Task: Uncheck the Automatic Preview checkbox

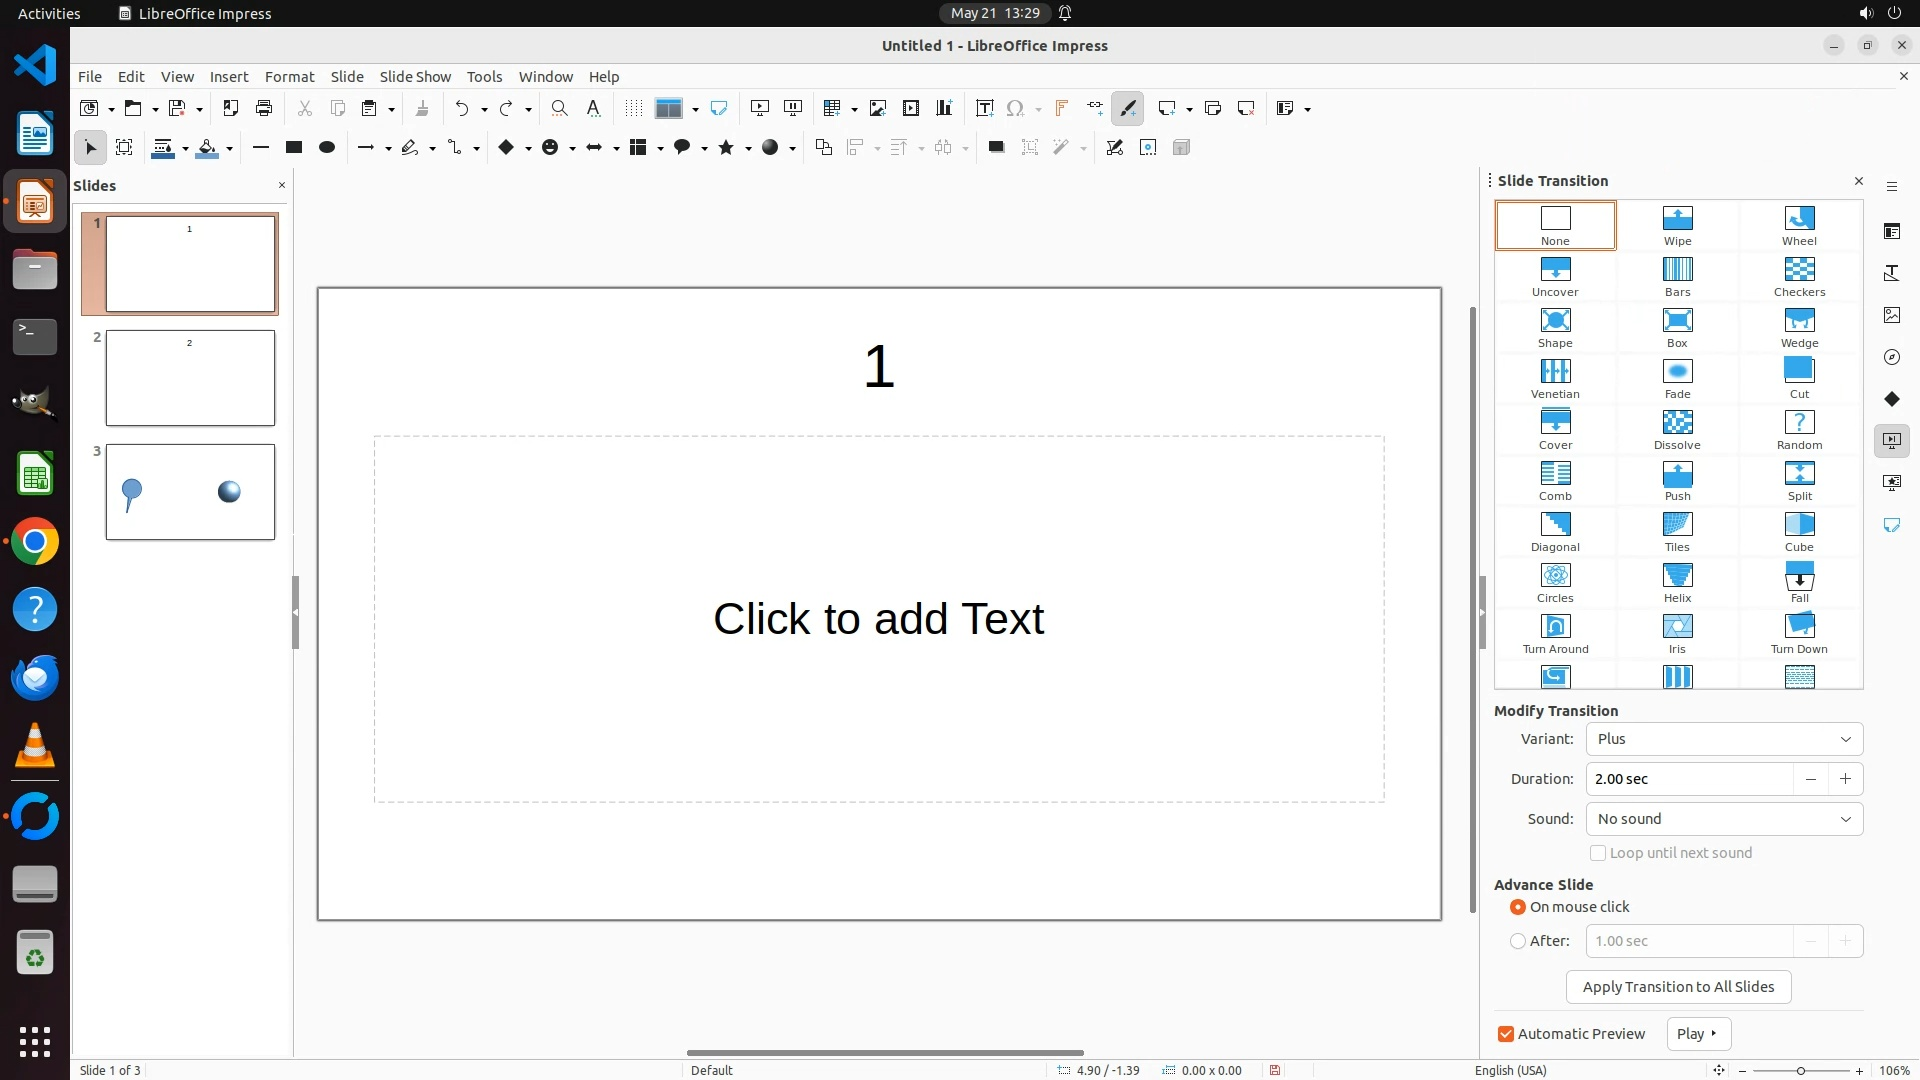Action: tap(1506, 1034)
